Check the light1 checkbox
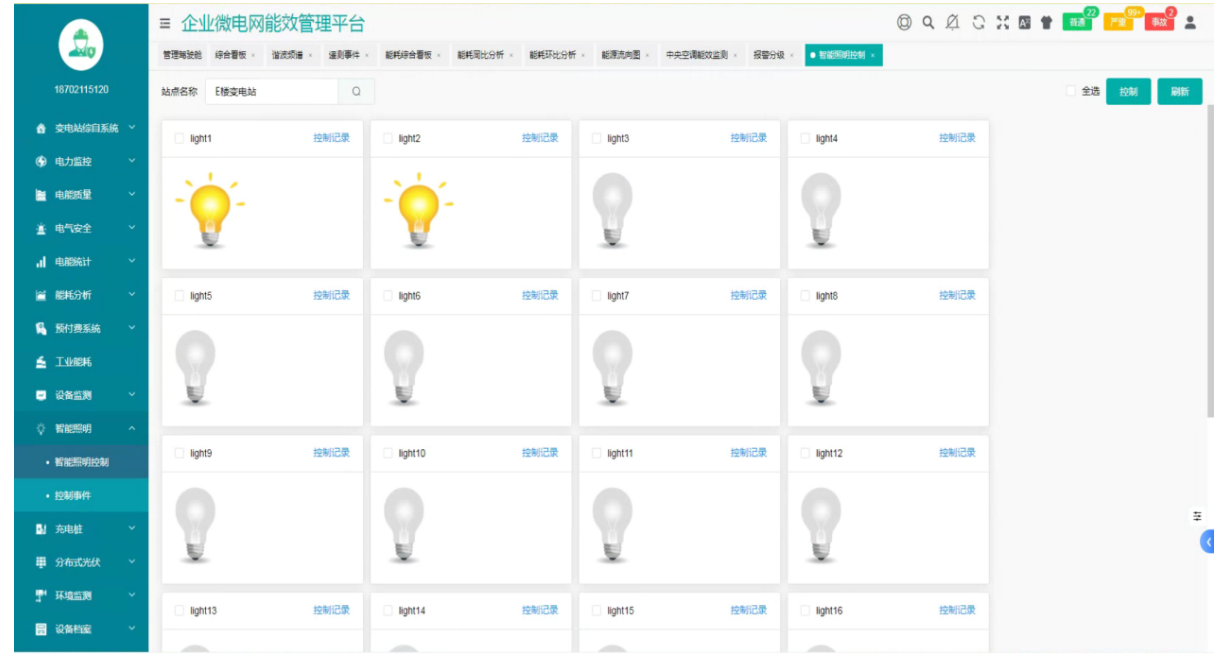Viewport: 1216px width, 663px height. coord(179,139)
